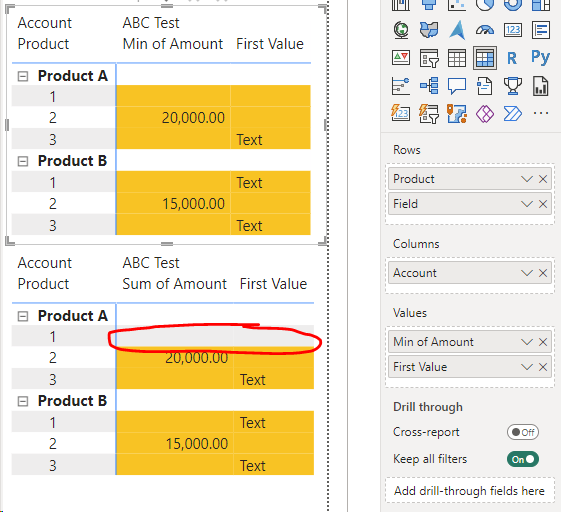
Task: Open dropdown arrow for Product in Rows
Action: (x=527, y=179)
